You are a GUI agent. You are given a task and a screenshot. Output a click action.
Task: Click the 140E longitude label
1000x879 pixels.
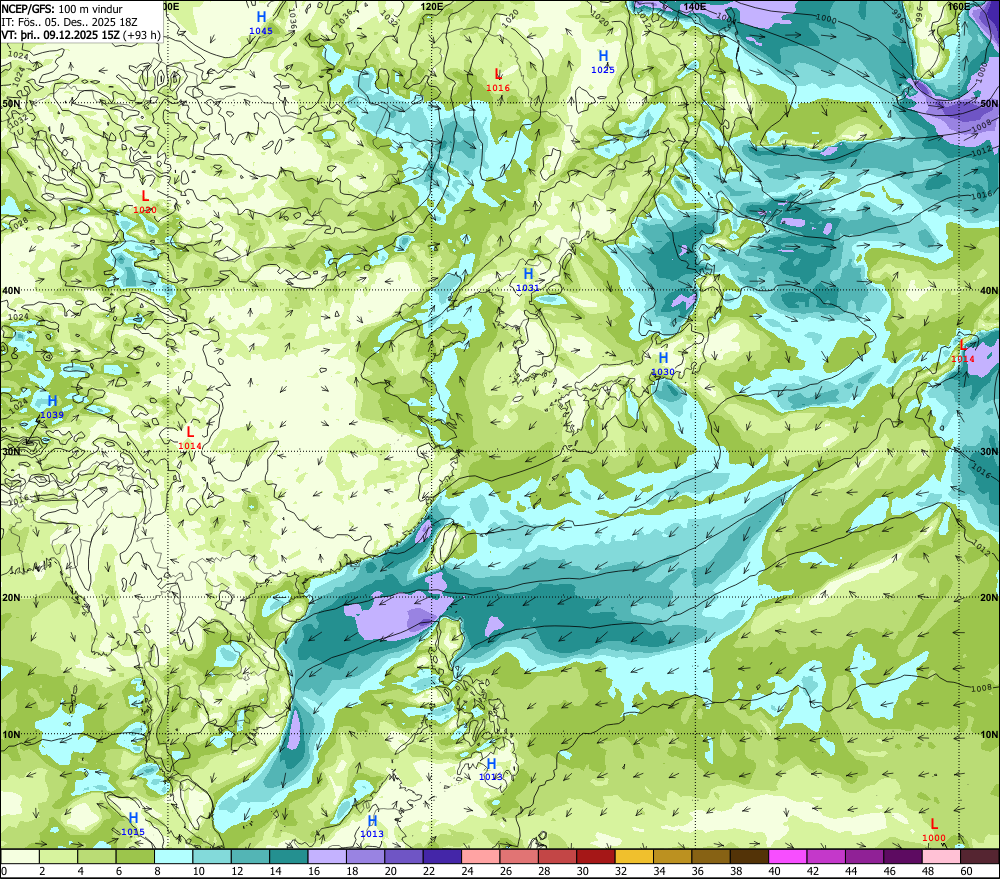click(695, 6)
